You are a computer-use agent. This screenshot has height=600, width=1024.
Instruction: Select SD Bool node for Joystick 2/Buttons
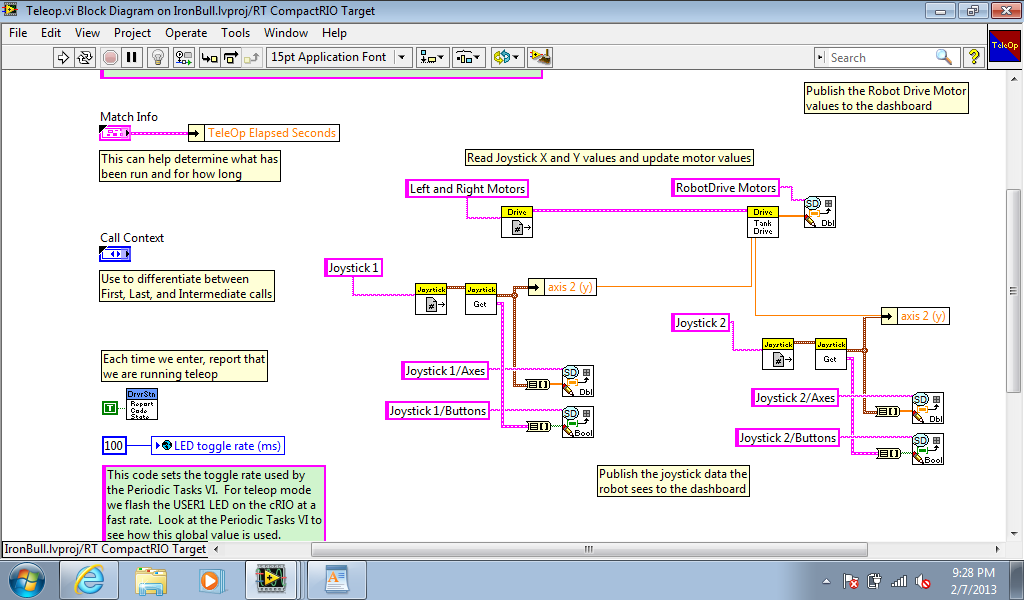928,449
